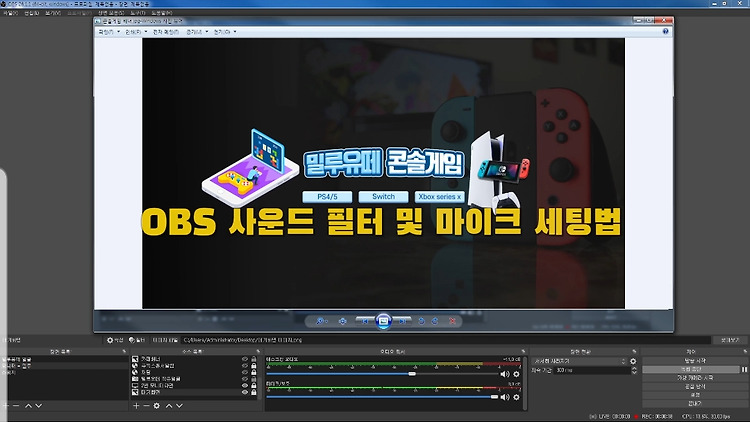
Task: Move the selected source down
Action: pyautogui.click(x=179, y=406)
